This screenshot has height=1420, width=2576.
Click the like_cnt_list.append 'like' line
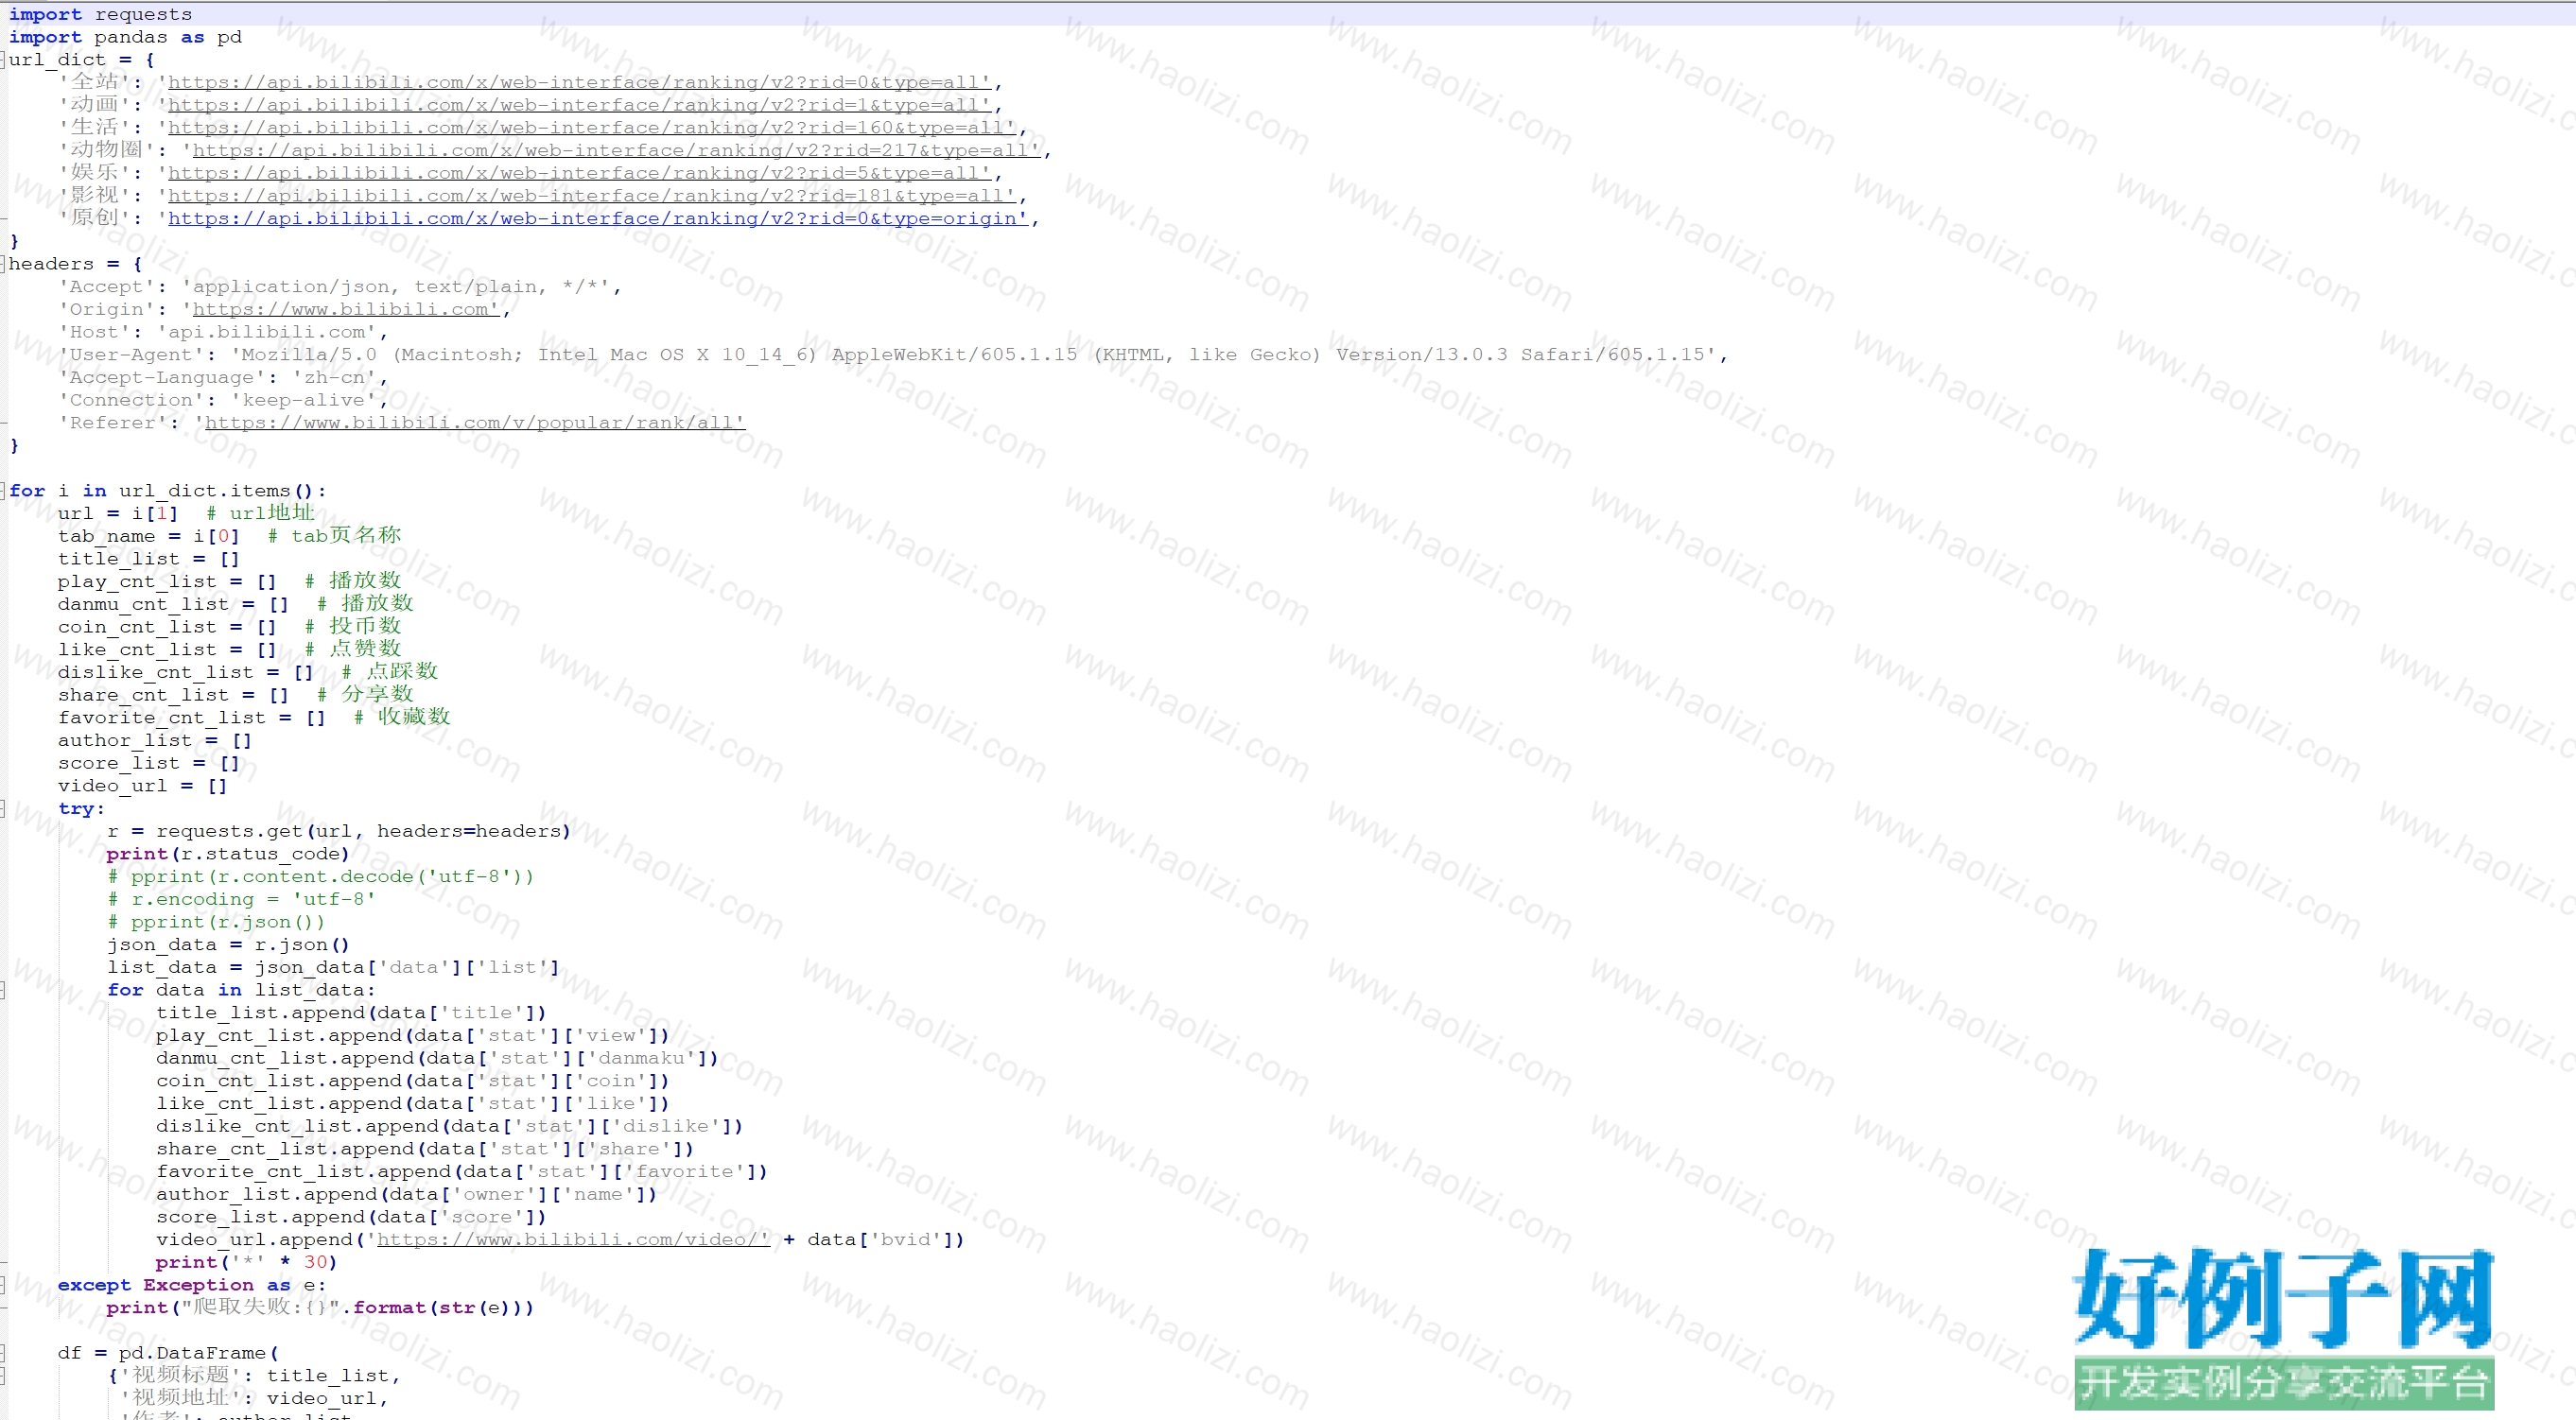[413, 1104]
